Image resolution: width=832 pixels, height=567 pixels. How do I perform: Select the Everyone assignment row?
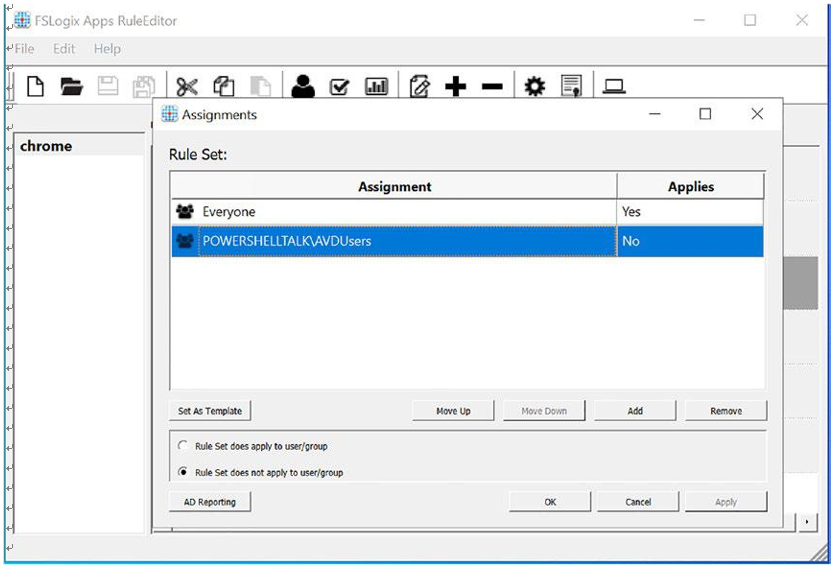click(467, 212)
